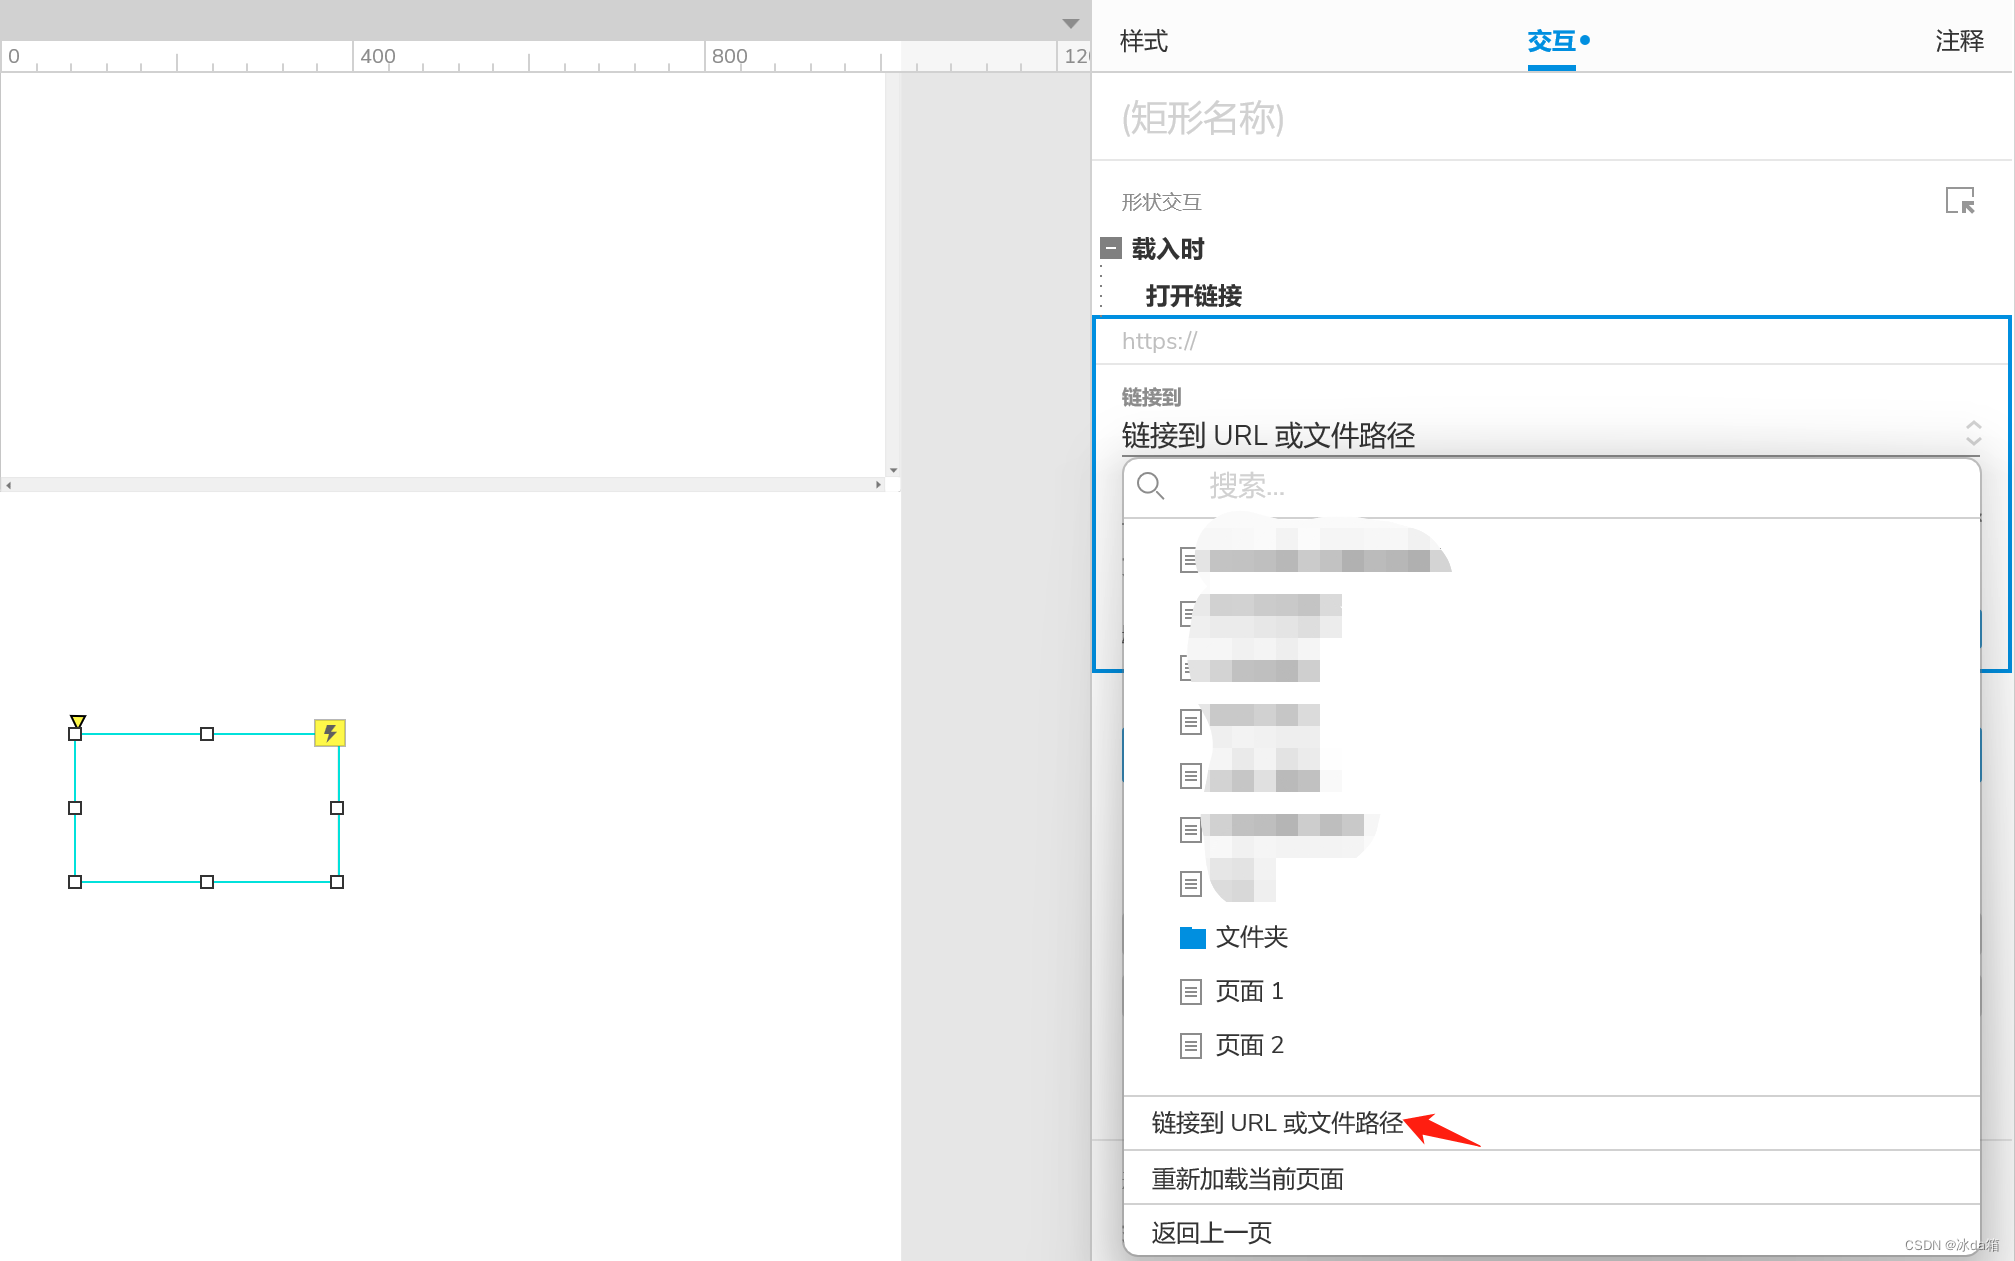Open the 链接到 dropdown selector
The width and height of the screenshot is (2015, 1261).
coord(1550,435)
